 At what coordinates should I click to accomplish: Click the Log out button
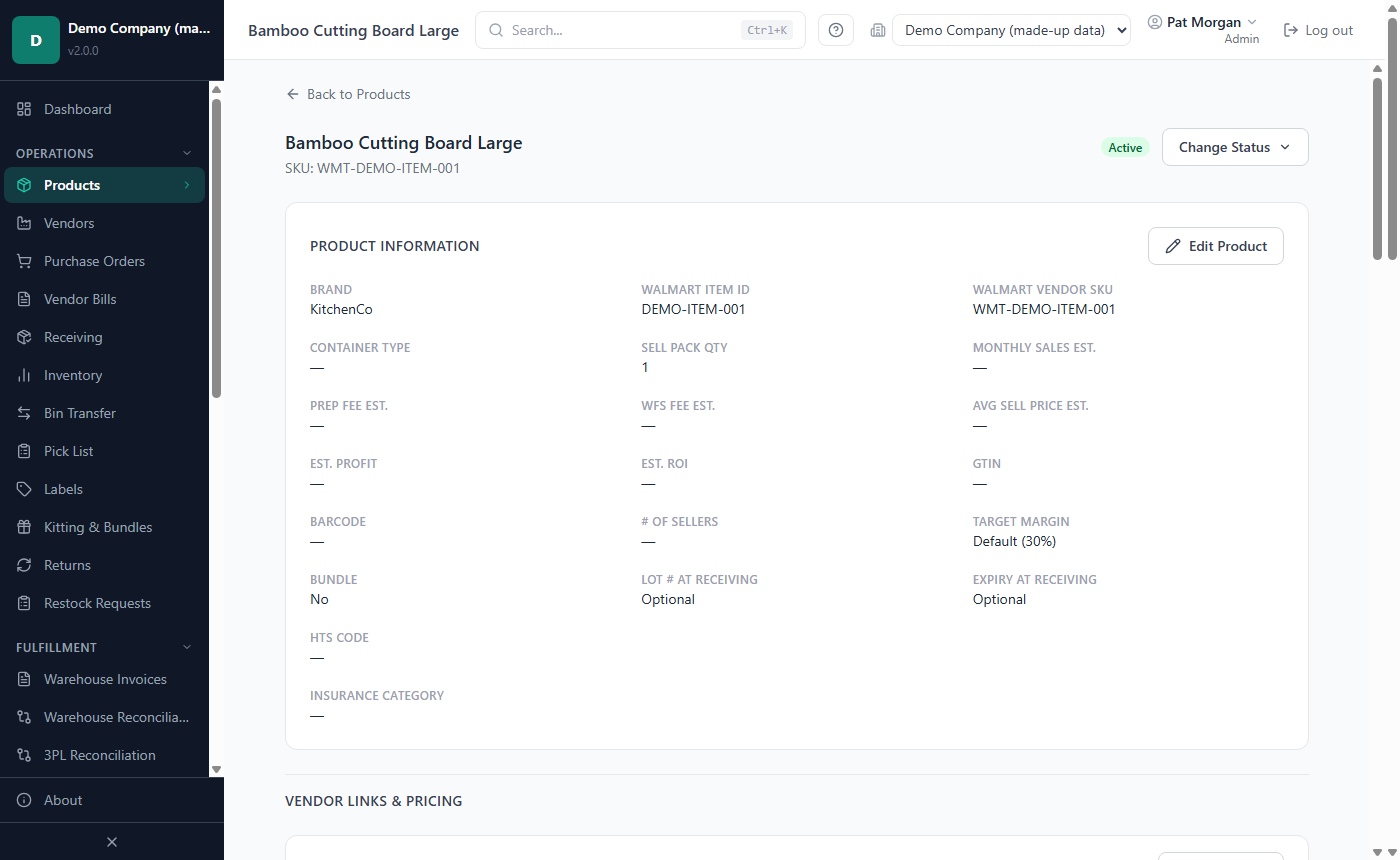tap(1318, 30)
